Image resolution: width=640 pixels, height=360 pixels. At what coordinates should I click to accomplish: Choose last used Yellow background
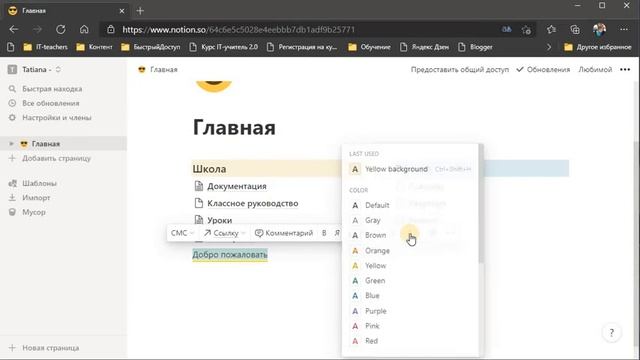(x=411, y=169)
